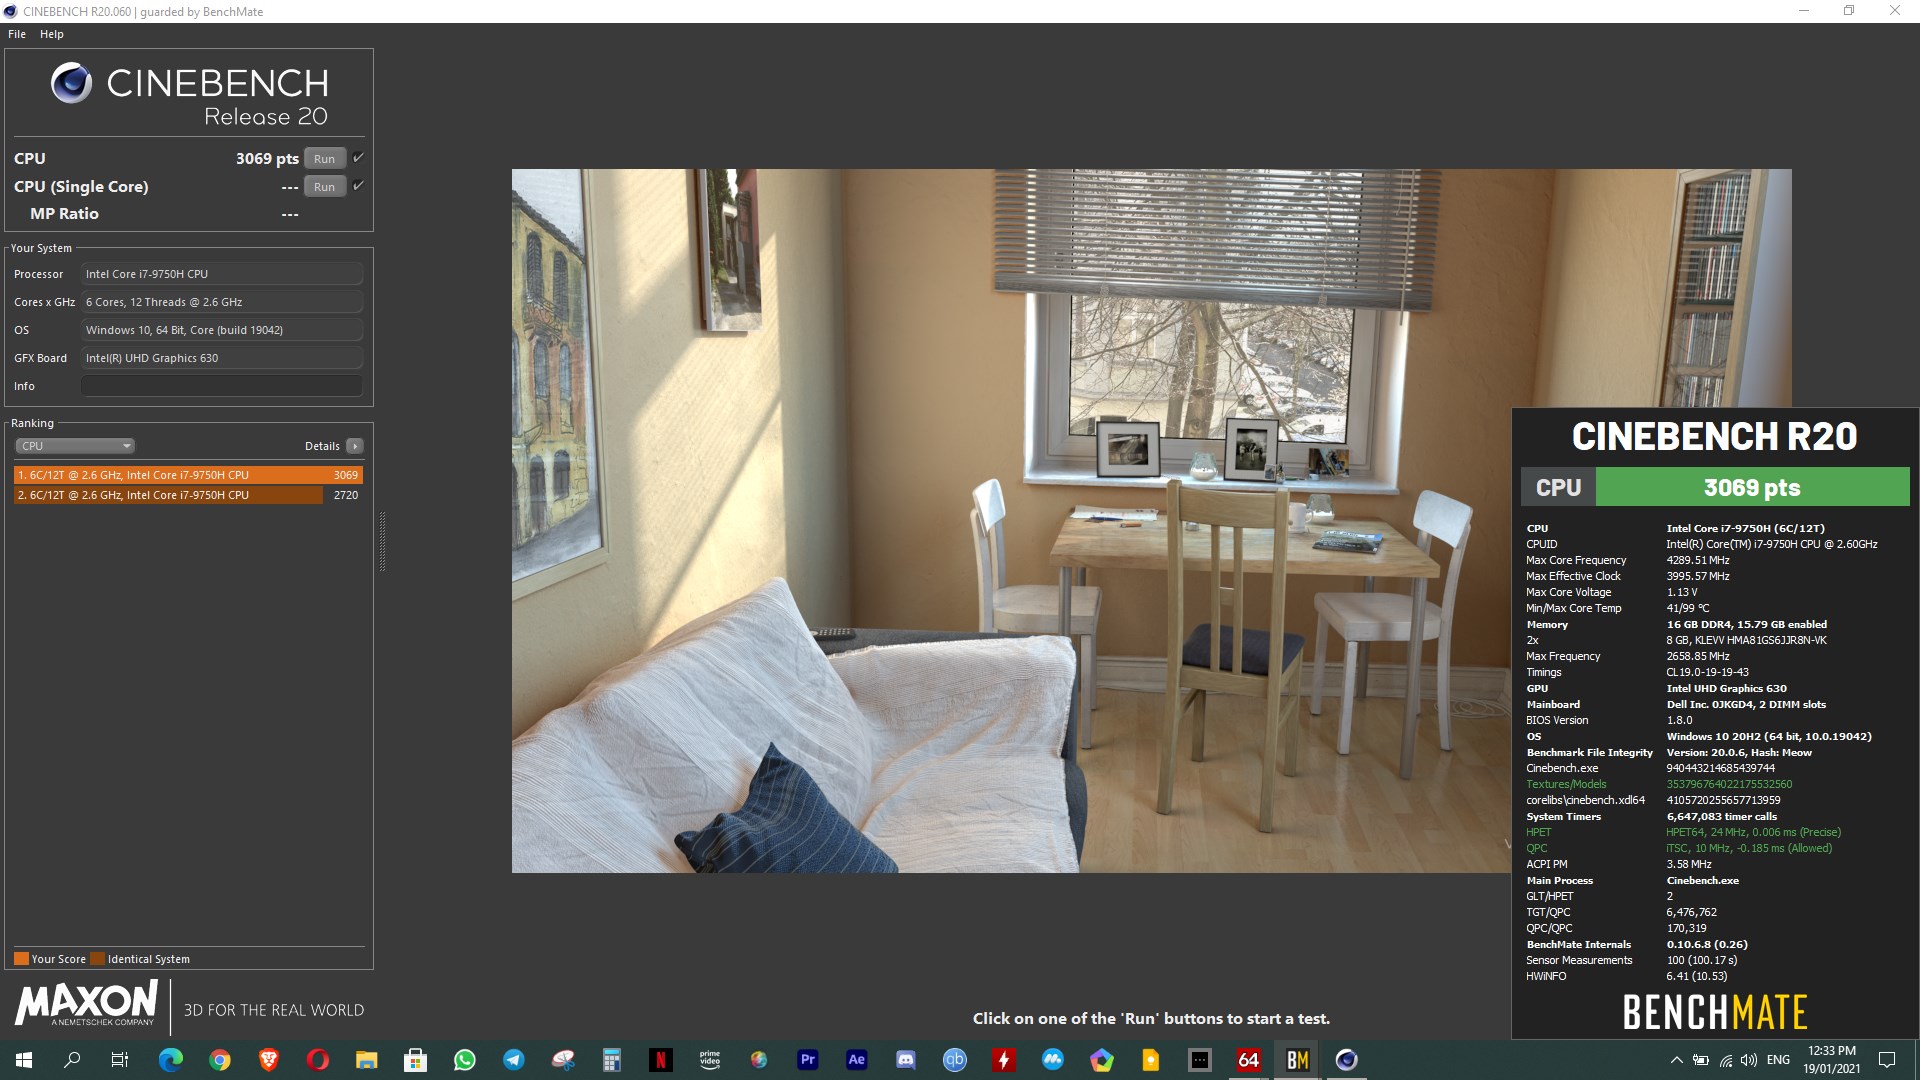
Task: Open volume control in system tray
Action: point(1749,1060)
